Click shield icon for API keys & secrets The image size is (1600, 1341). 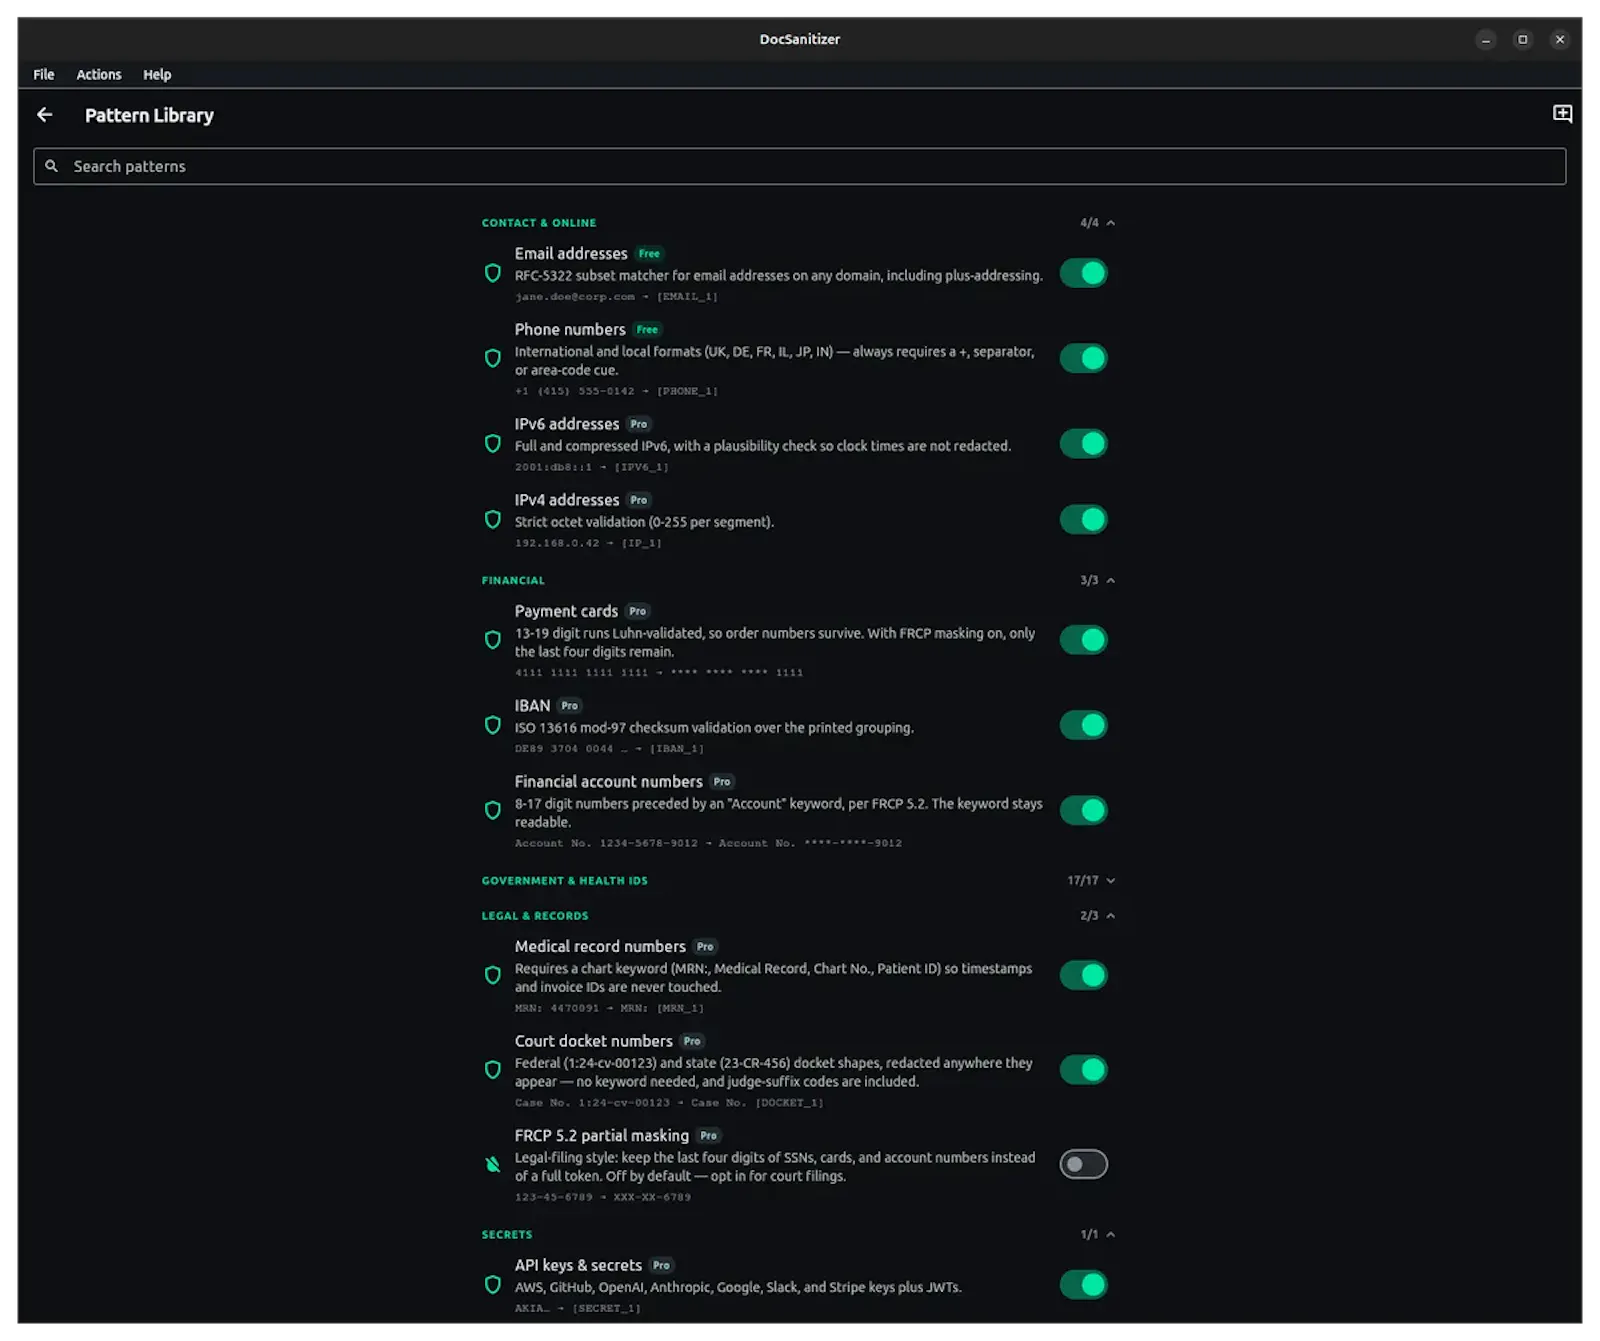[x=492, y=1285]
